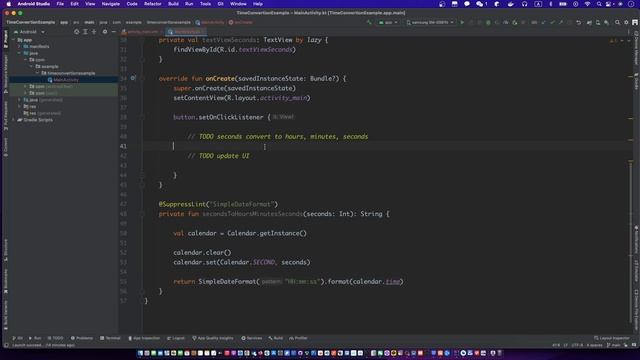640x360 pixels.
Task: Open macOS Spotlight search in menu bar
Action: pyautogui.click(x=599, y=4)
